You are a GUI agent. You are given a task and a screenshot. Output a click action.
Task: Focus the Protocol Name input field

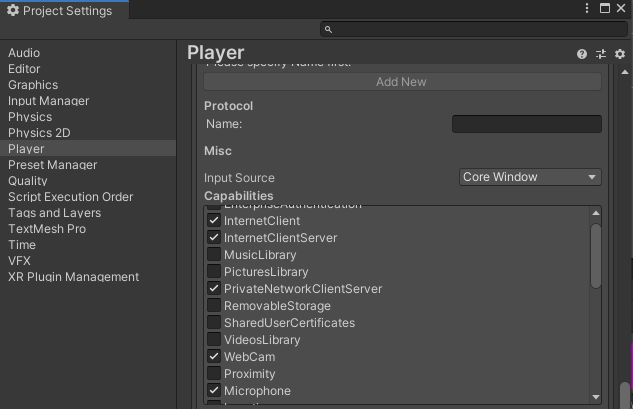click(527, 124)
